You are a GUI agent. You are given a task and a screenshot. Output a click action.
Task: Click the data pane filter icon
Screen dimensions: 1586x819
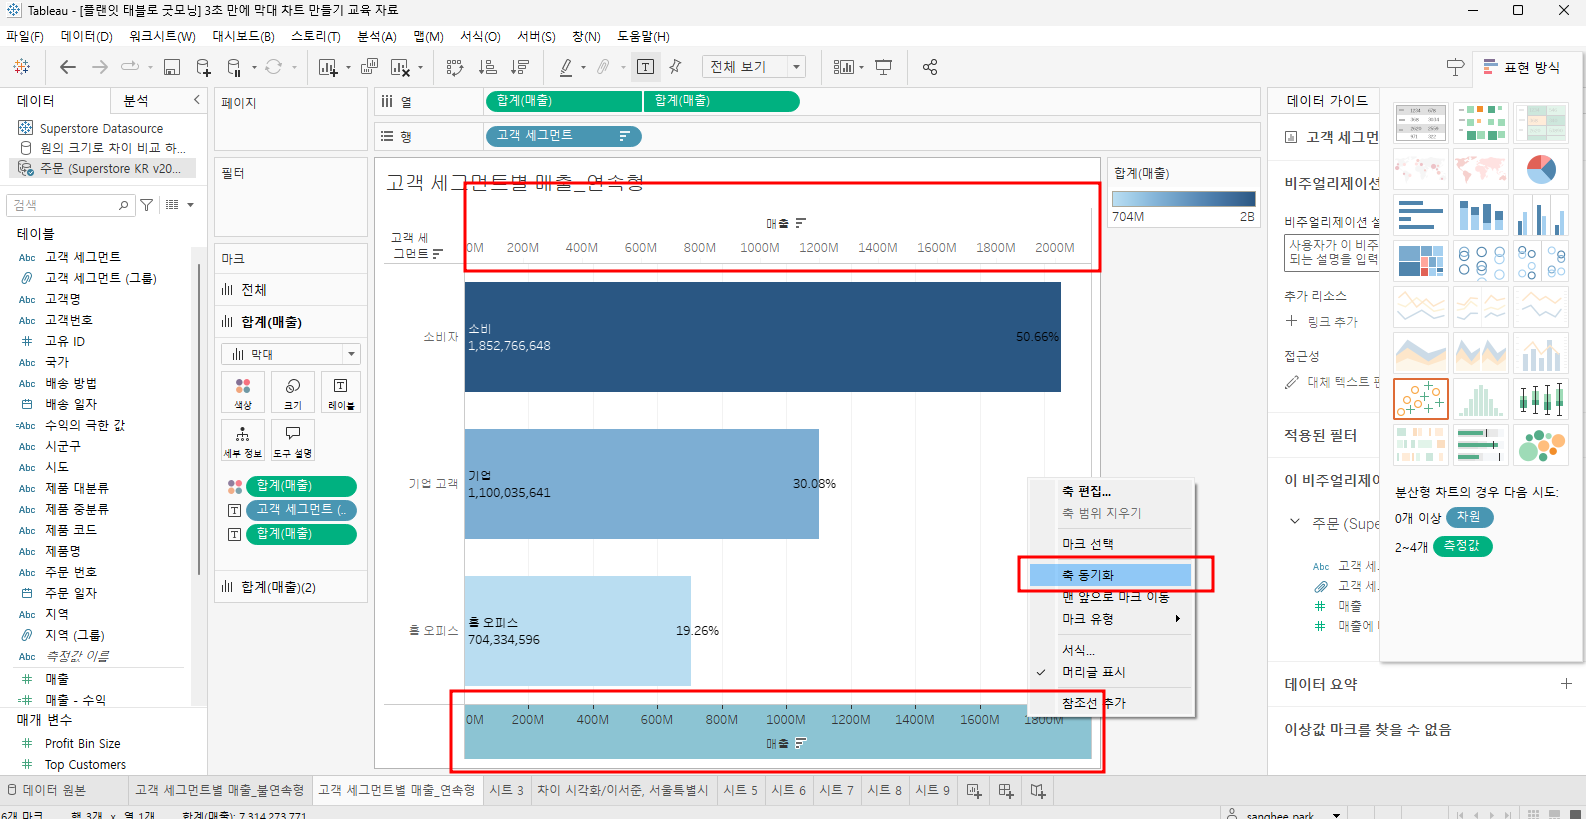tap(147, 205)
